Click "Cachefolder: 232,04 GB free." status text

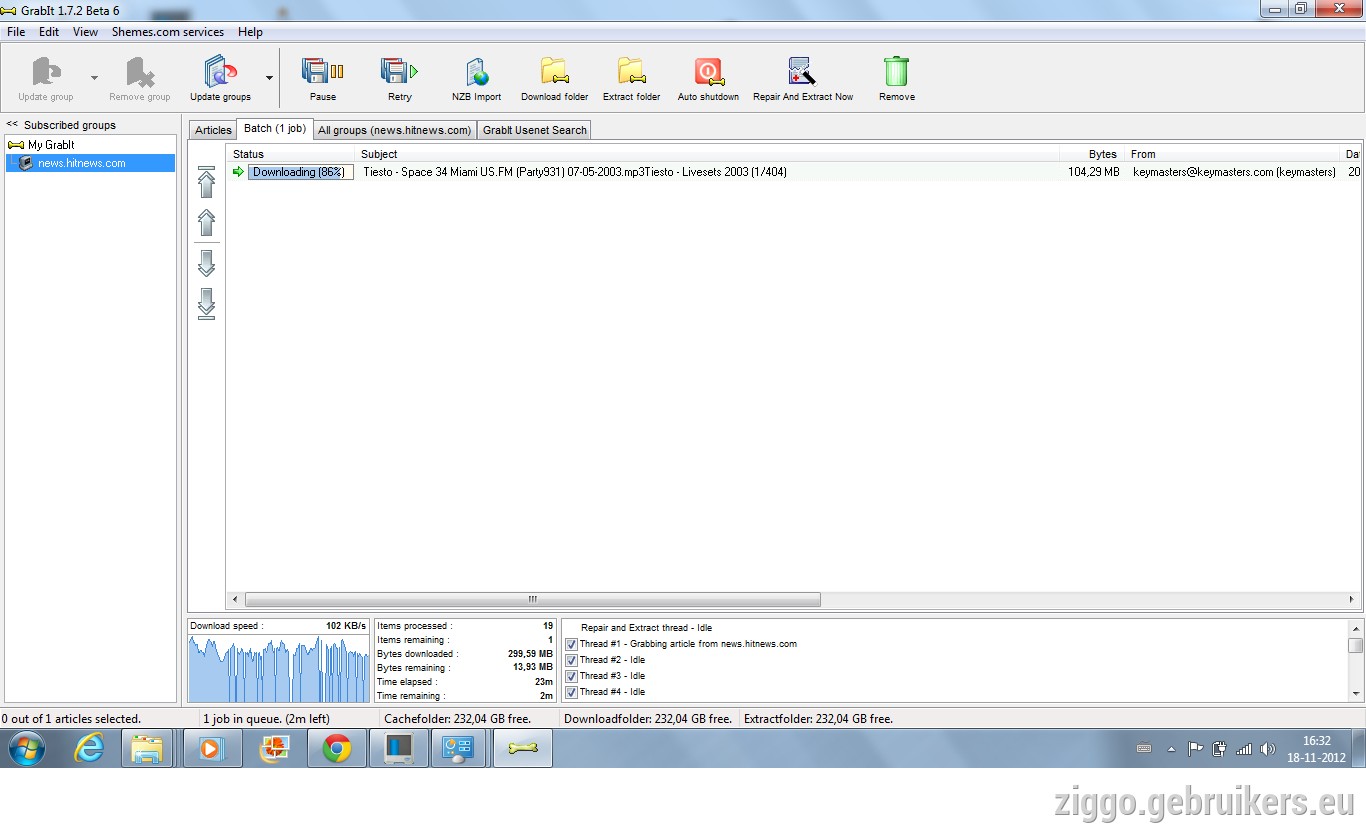tap(458, 718)
